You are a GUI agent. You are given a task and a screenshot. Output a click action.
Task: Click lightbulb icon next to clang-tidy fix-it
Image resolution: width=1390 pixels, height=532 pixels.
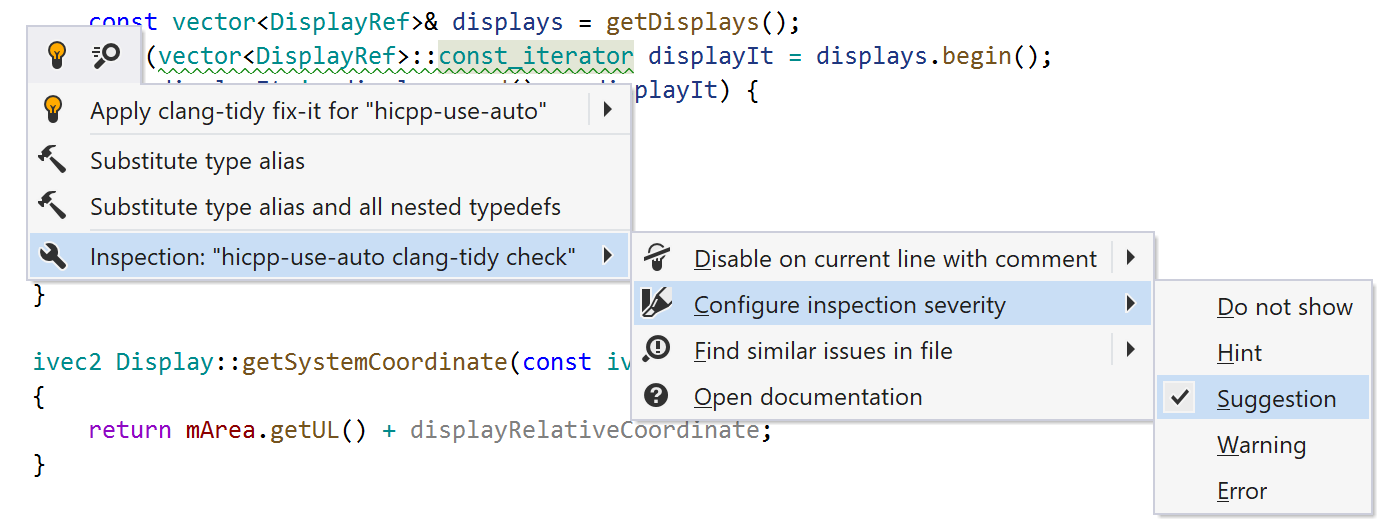point(54,110)
